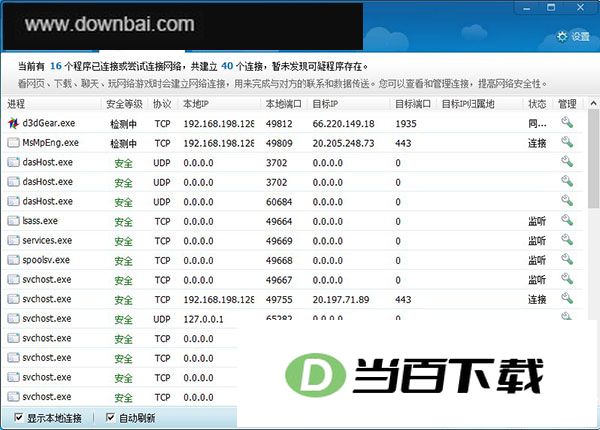This screenshot has height=430, width=600.
Task: Click the connection count 40
Action: 227,66
